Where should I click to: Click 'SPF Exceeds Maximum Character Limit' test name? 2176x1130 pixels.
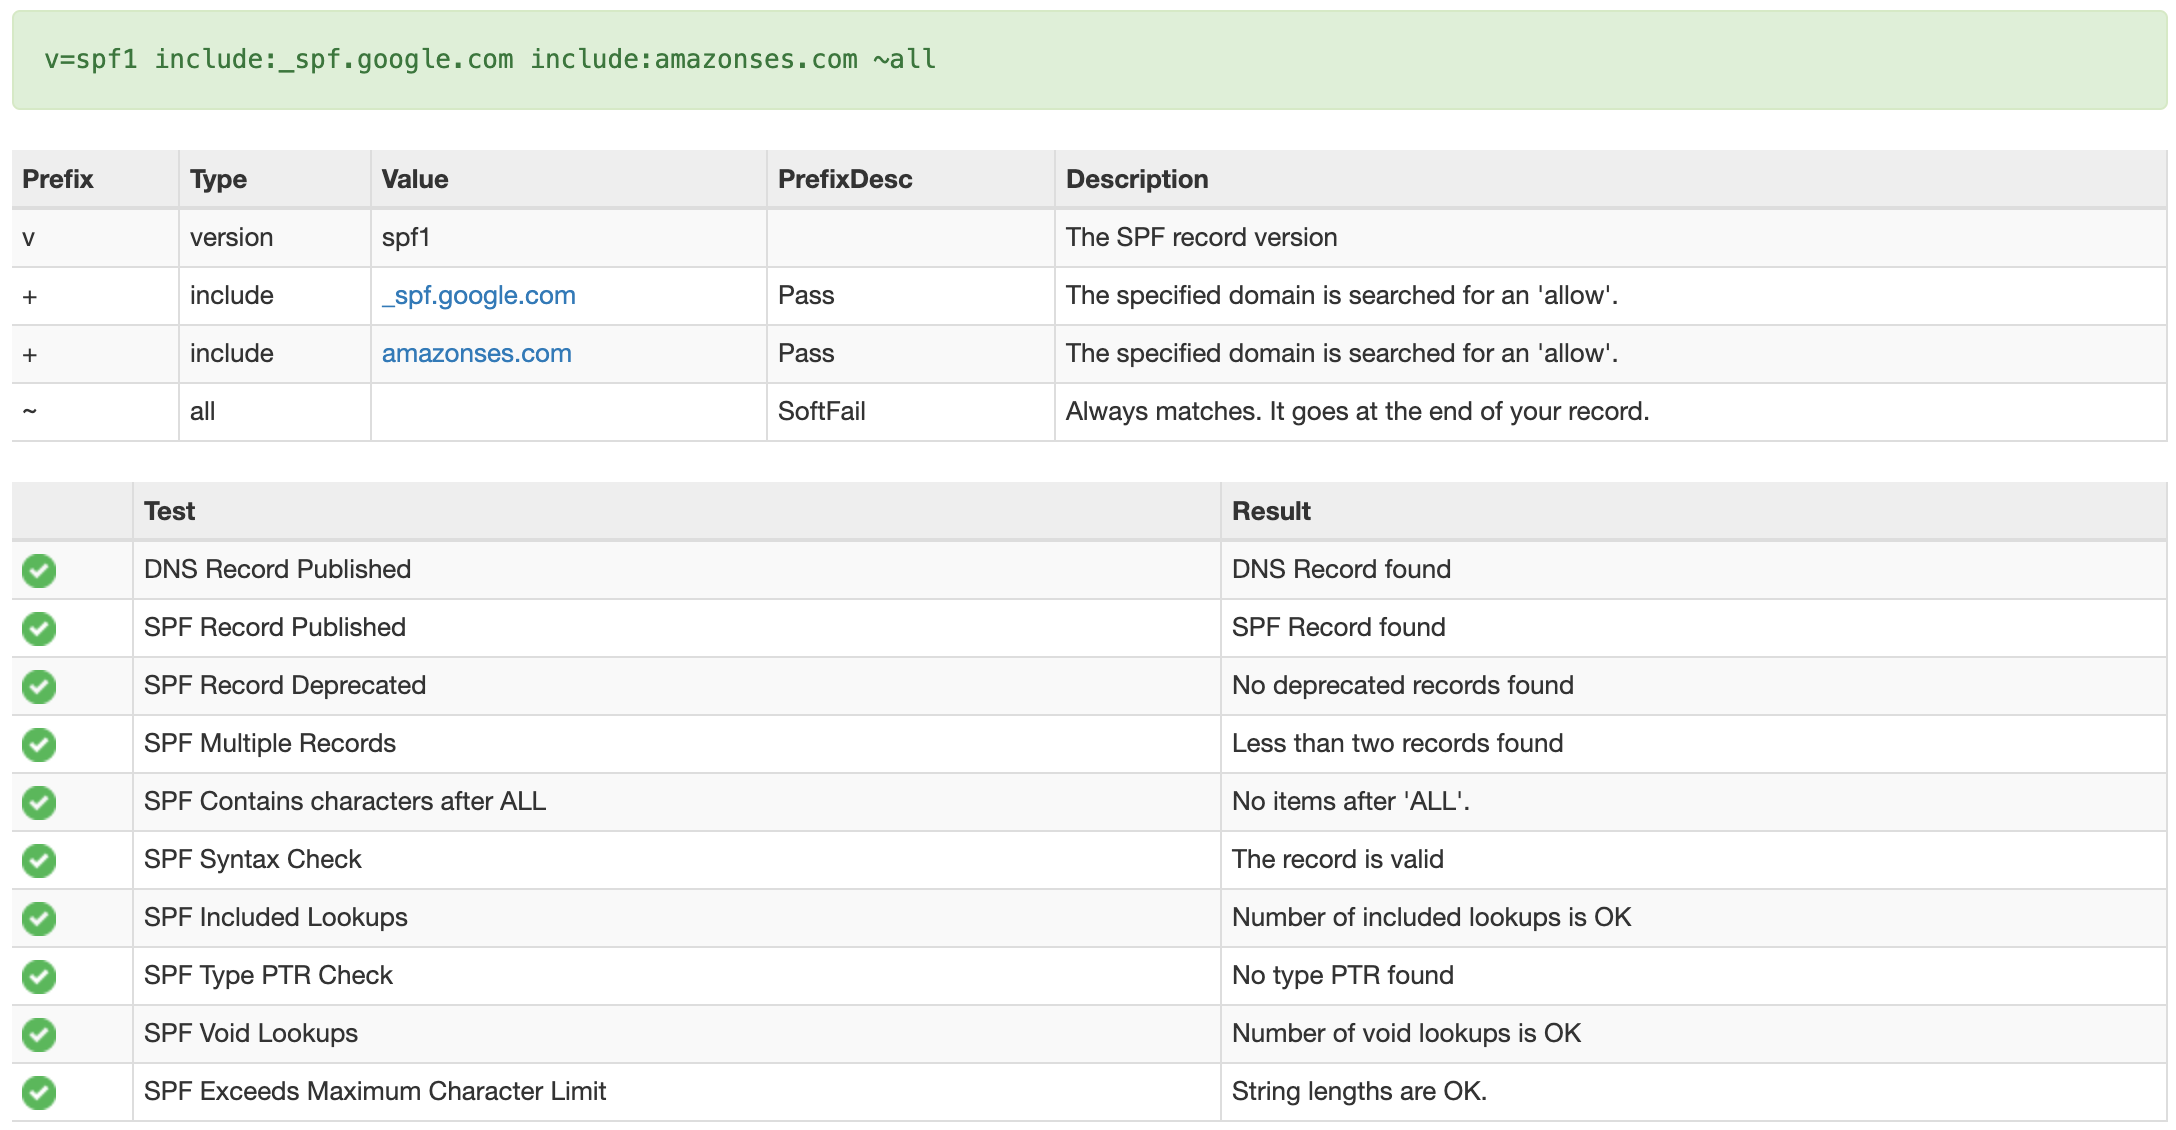point(375,1091)
